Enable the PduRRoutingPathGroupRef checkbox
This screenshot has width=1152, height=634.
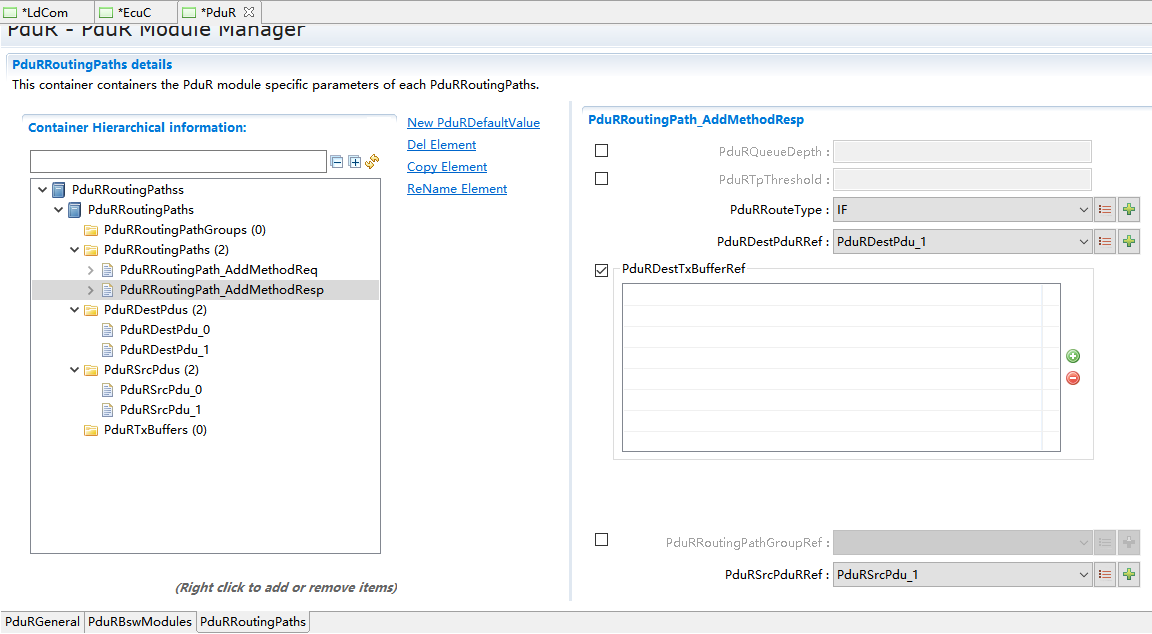click(601, 540)
